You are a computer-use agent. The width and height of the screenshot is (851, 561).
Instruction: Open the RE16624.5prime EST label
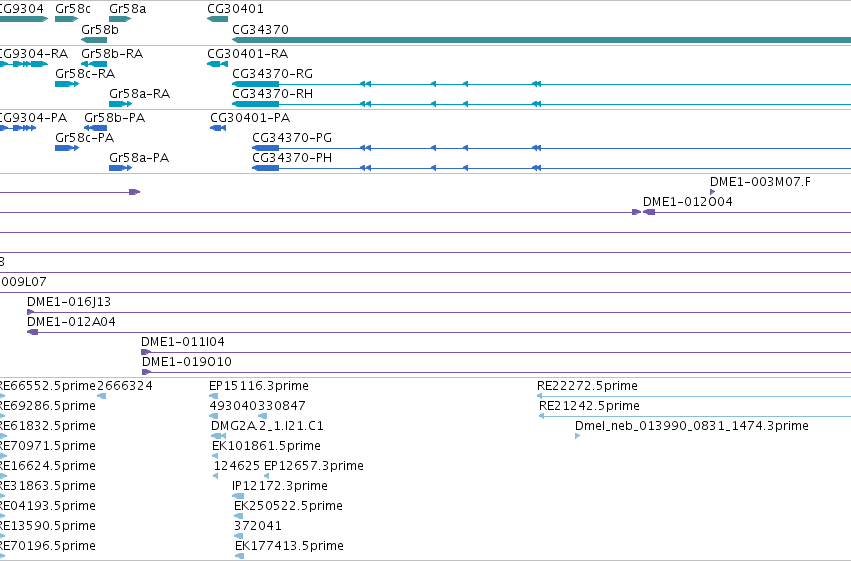(x=47, y=466)
